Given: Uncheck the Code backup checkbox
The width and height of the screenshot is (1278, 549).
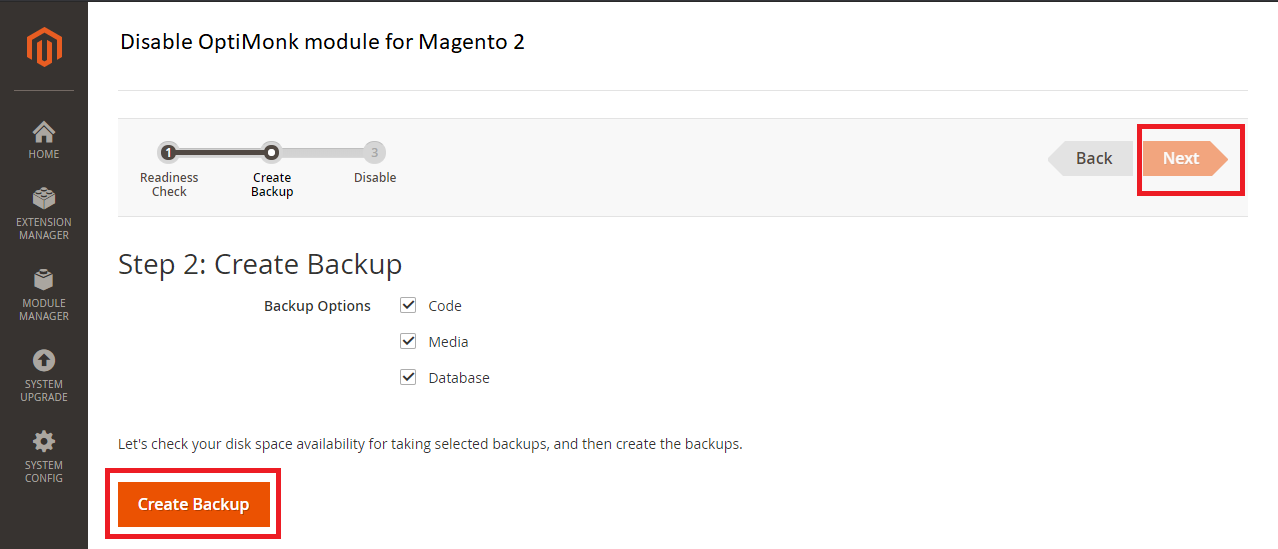Looking at the screenshot, I should (408, 305).
